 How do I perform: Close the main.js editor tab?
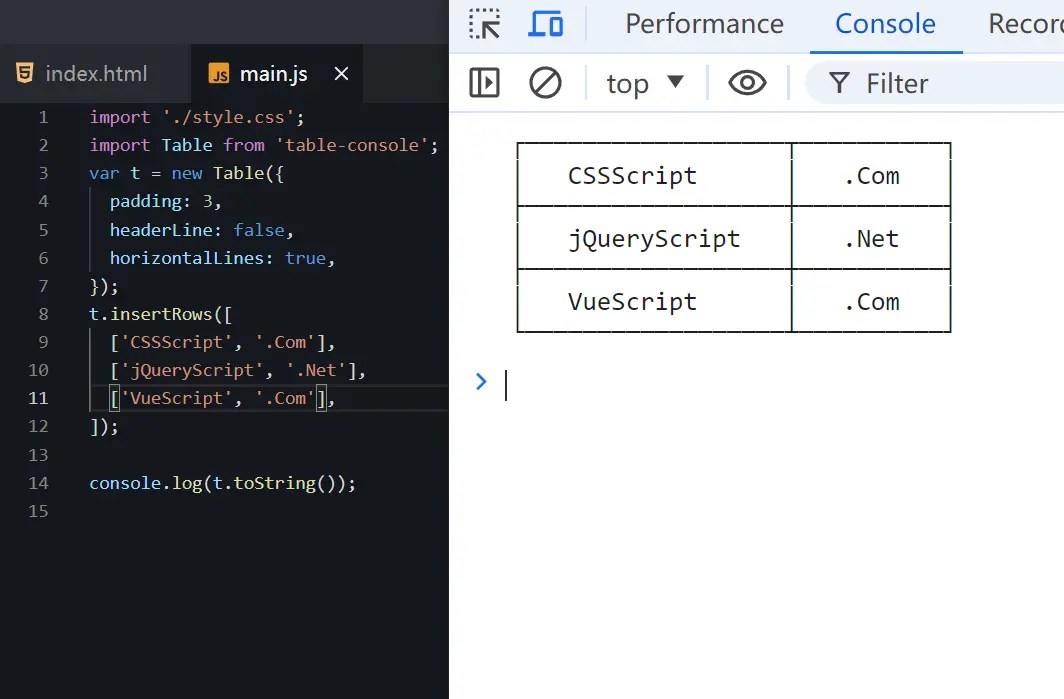[x=341, y=74]
